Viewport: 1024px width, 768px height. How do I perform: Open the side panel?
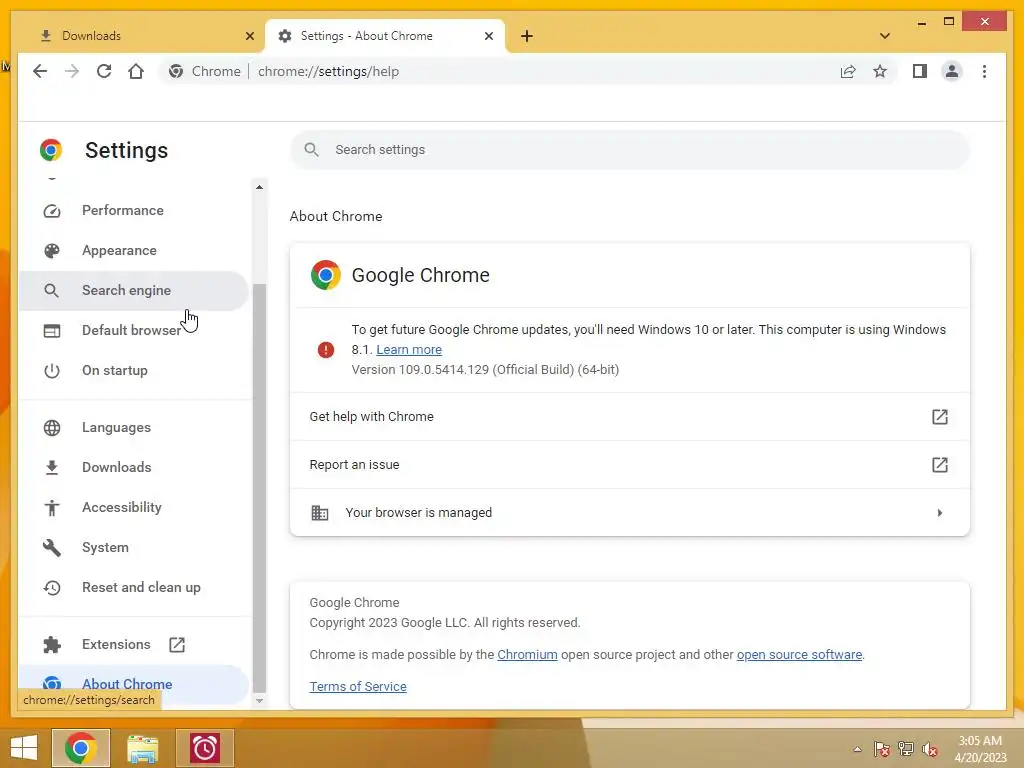(920, 71)
